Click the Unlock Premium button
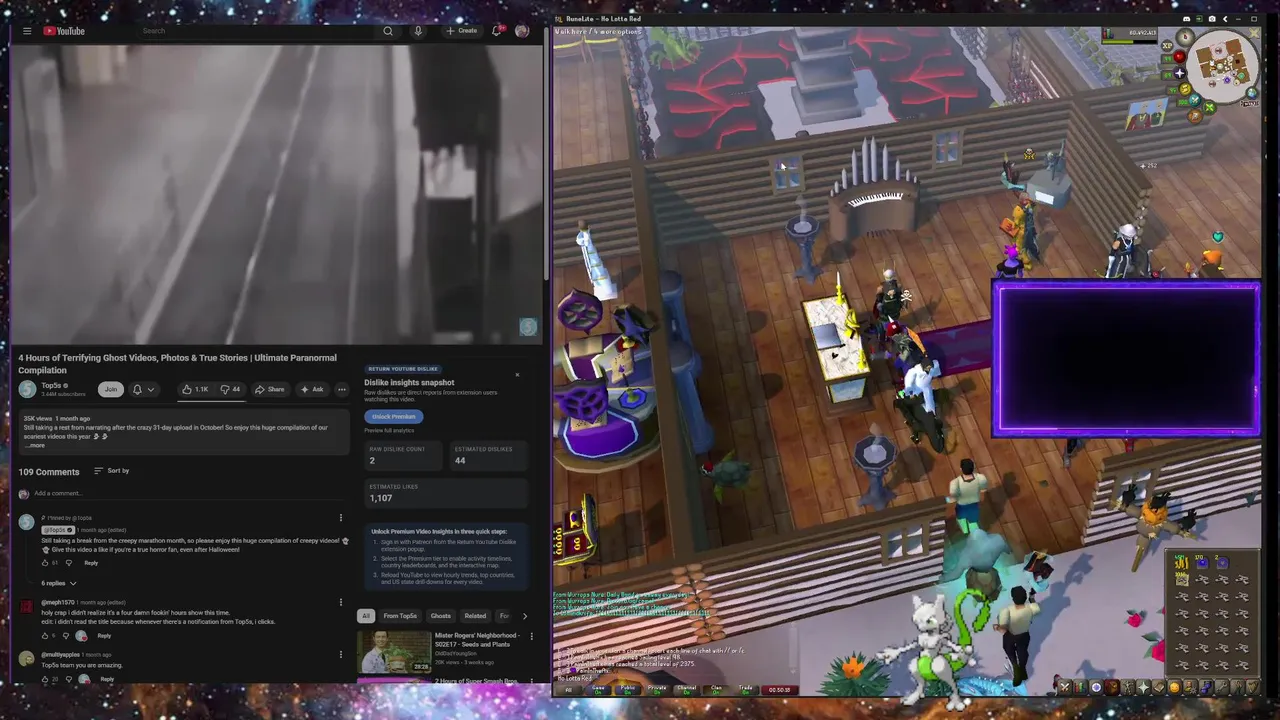Image resolution: width=1280 pixels, height=720 pixels. [x=393, y=417]
